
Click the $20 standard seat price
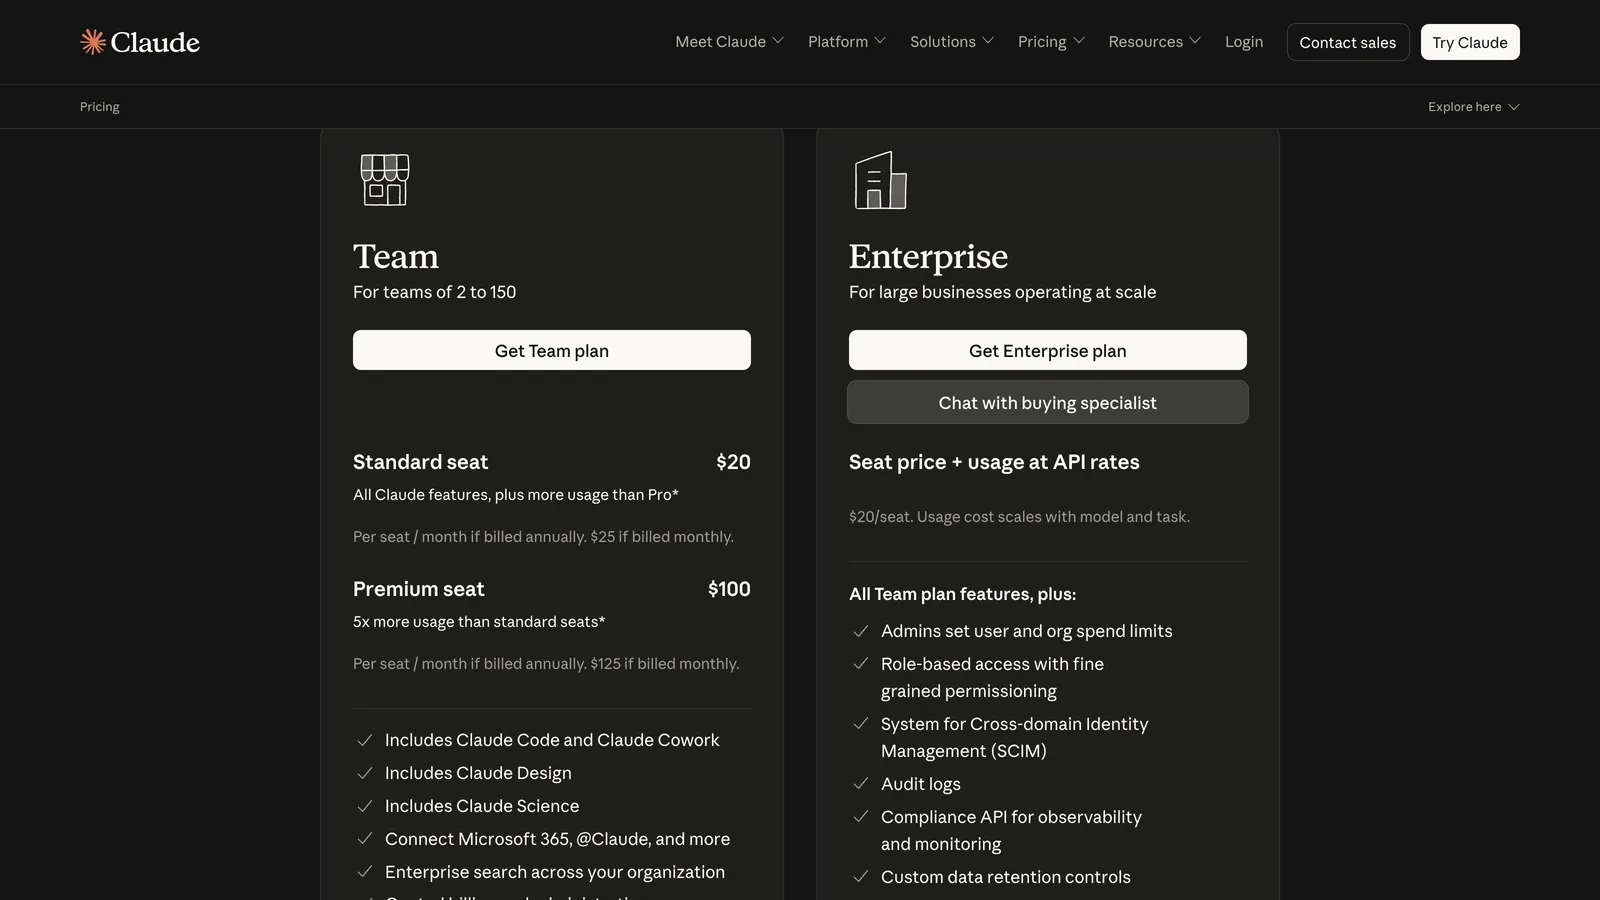733,462
